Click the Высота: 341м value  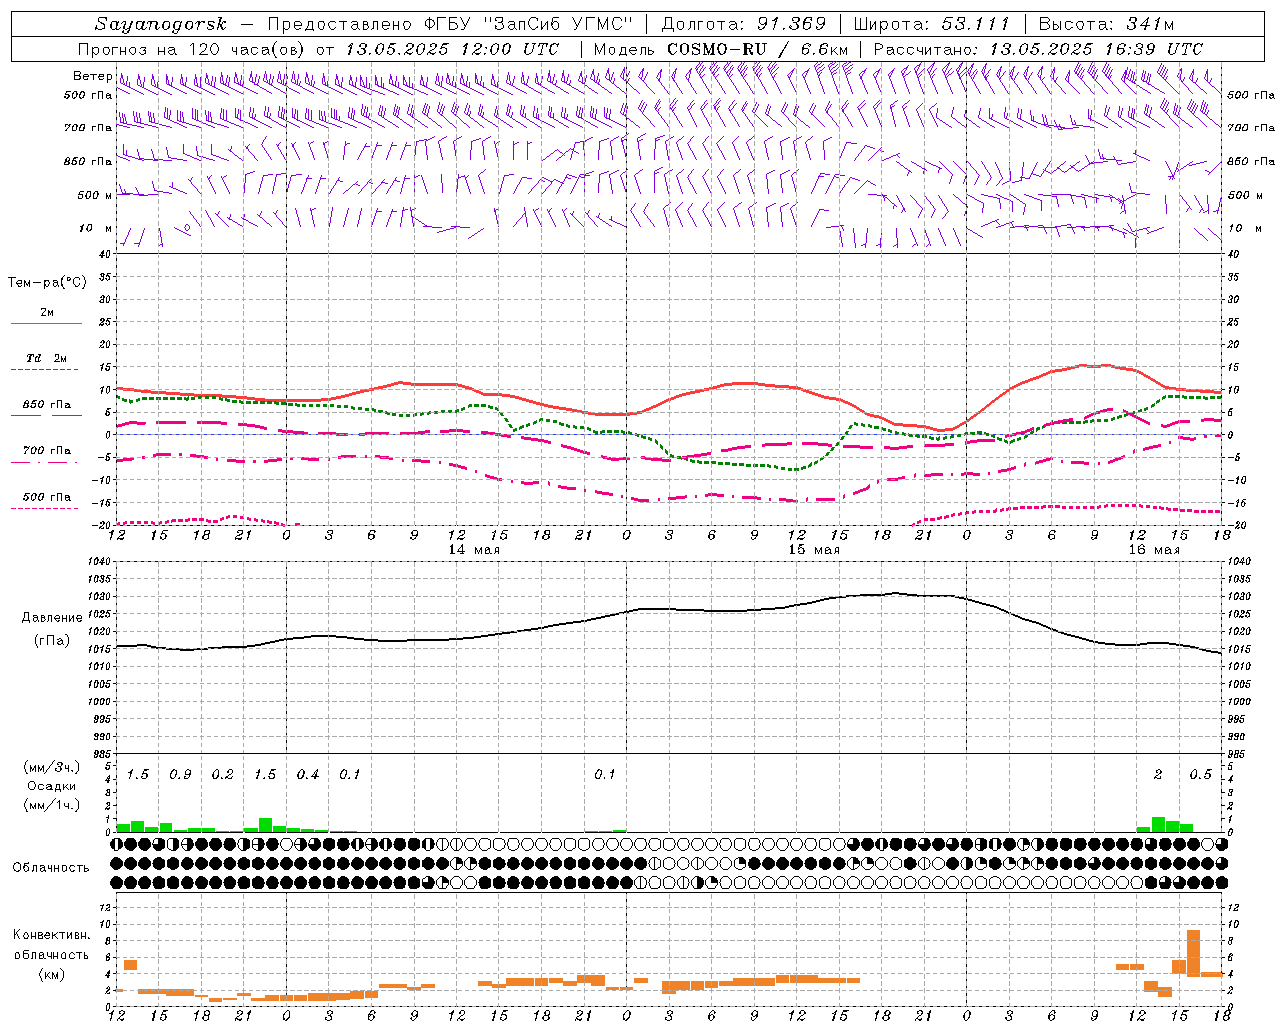pos(1106,24)
